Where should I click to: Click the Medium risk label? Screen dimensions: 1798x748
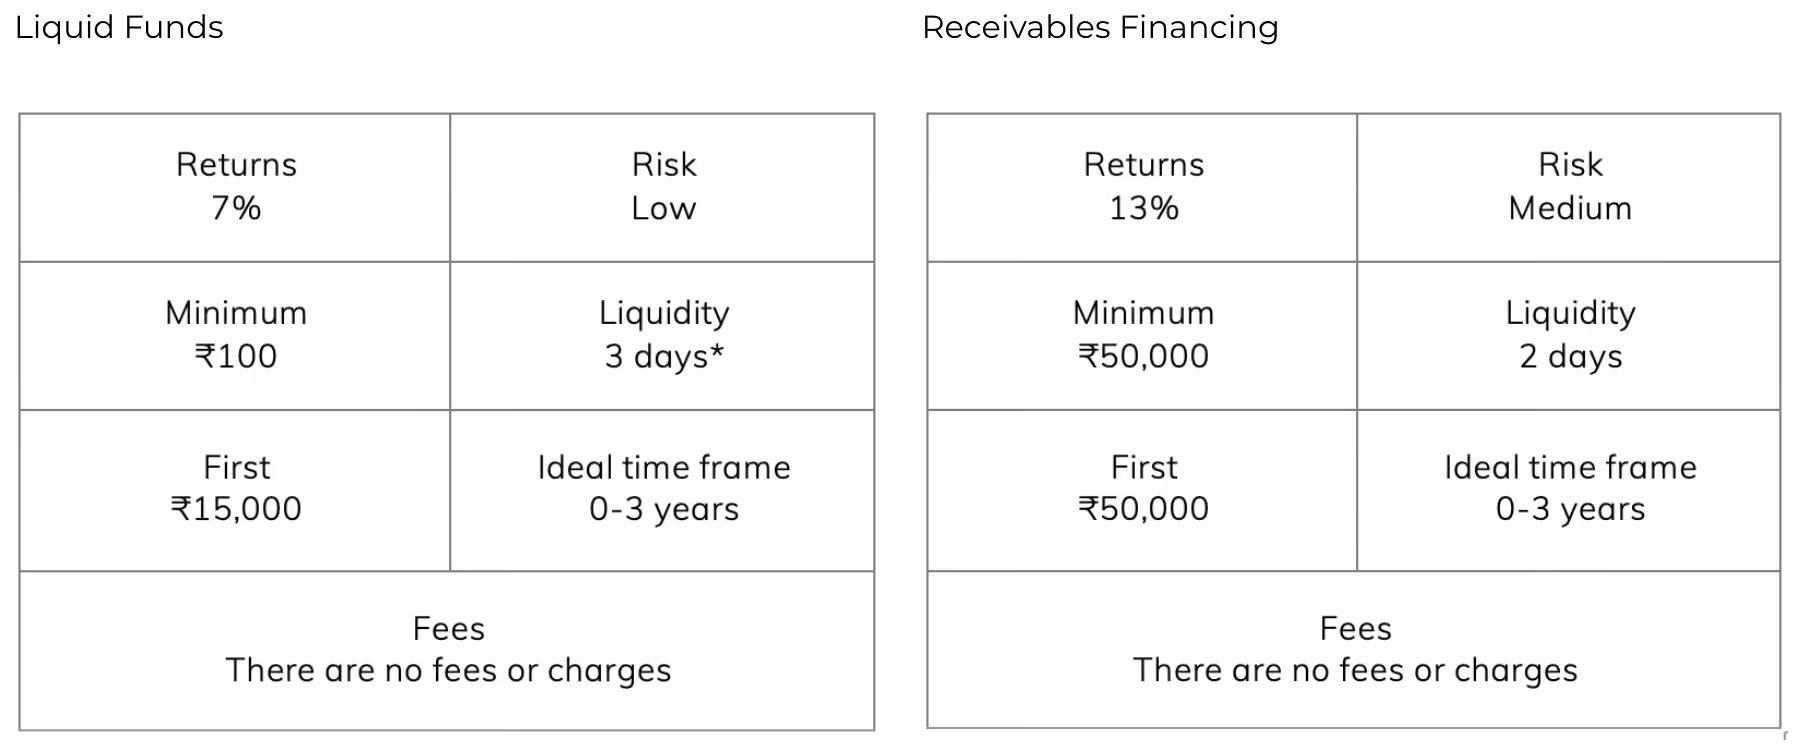[x=1570, y=208]
